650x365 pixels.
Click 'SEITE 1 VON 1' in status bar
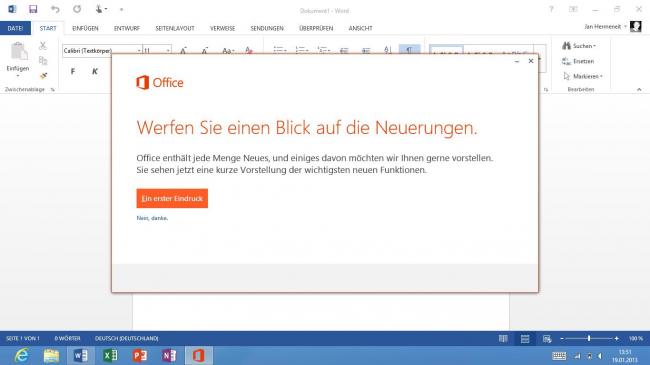[x=22, y=338]
